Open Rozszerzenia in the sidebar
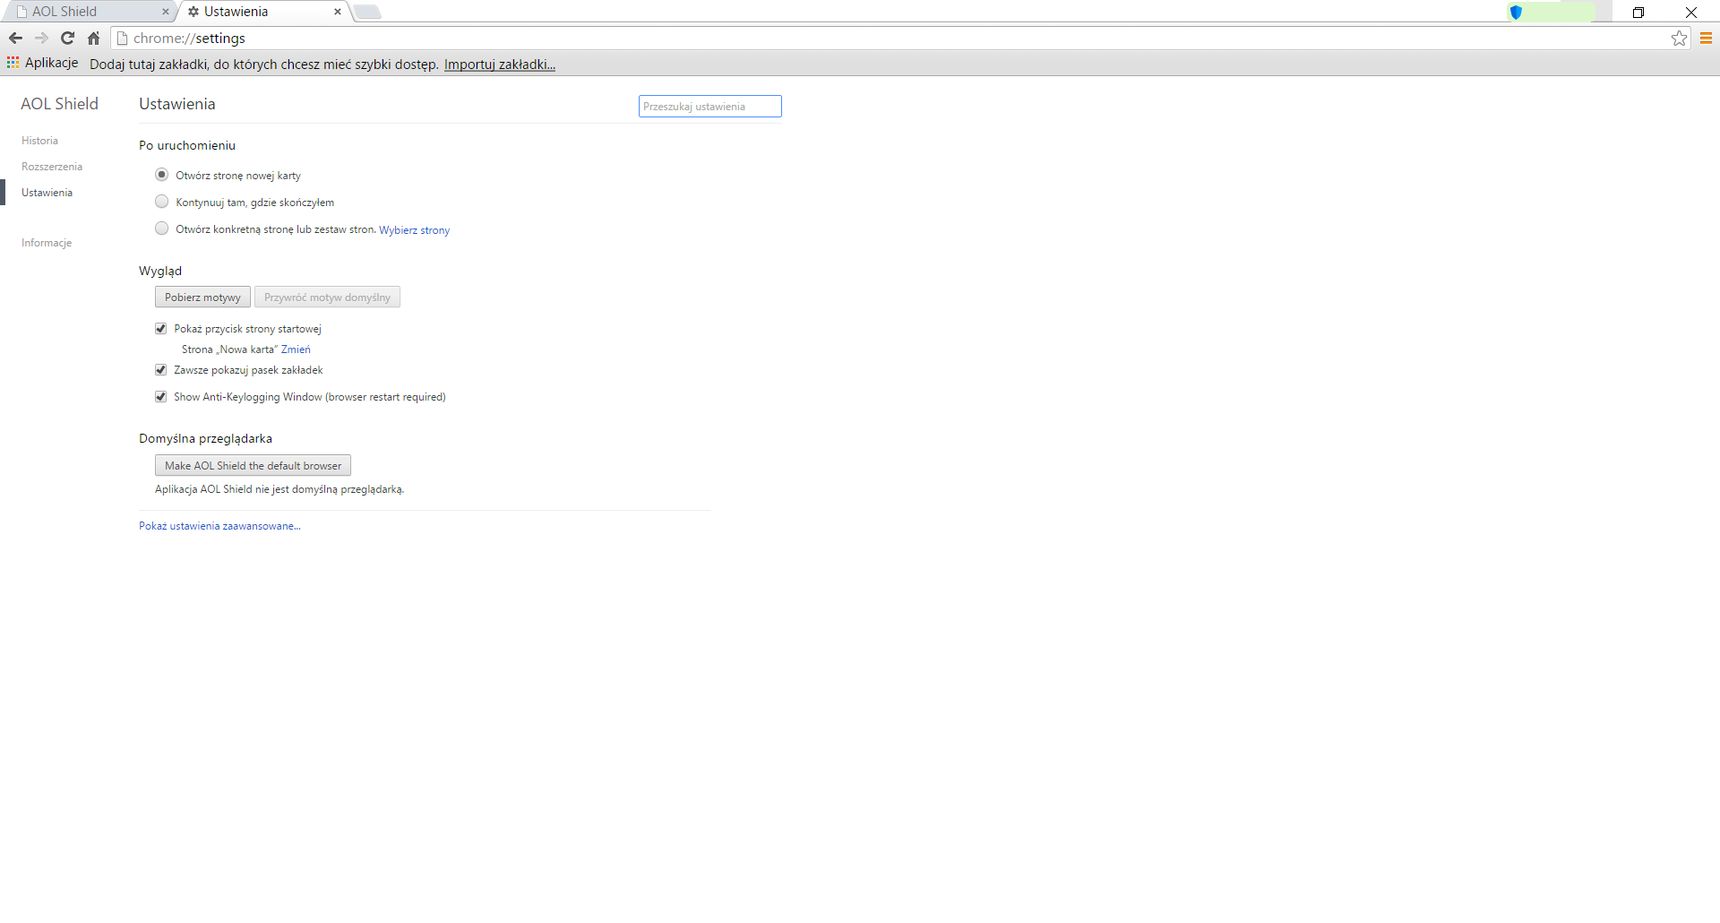 (52, 167)
